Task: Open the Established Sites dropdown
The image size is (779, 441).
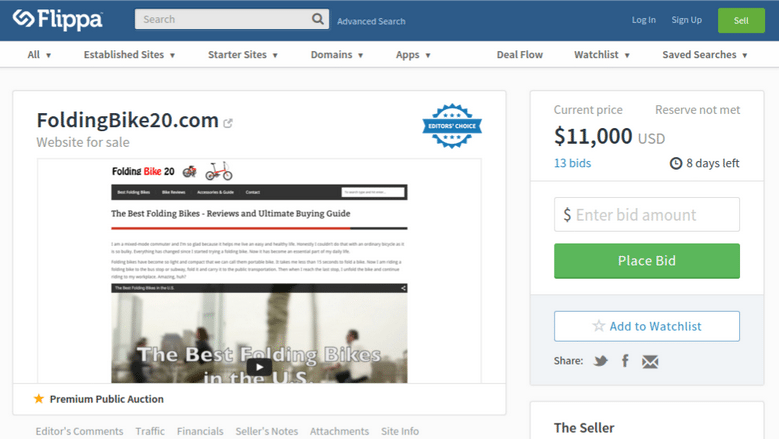Action: click(129, 55)
